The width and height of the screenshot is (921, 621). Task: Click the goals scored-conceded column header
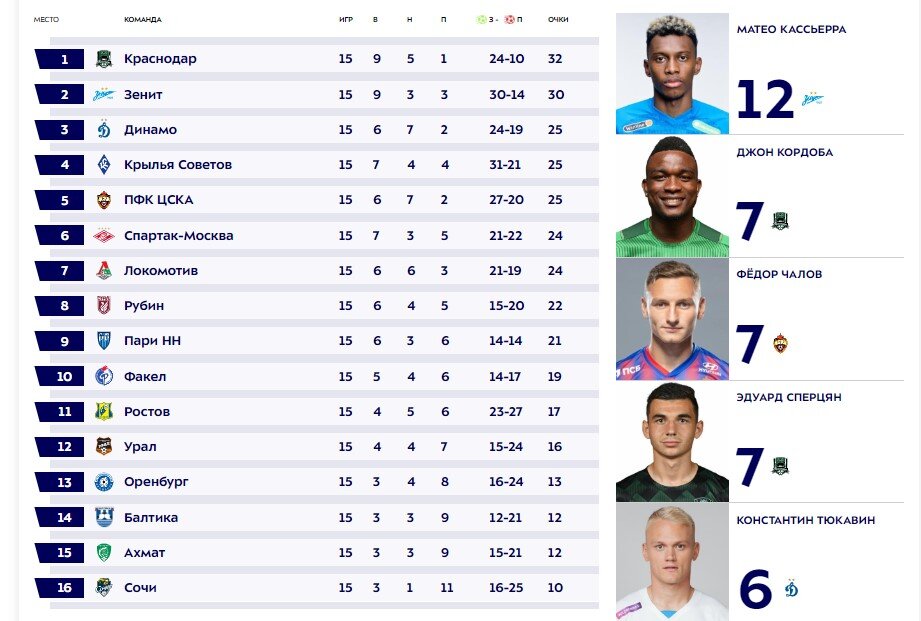pos(499,19)
